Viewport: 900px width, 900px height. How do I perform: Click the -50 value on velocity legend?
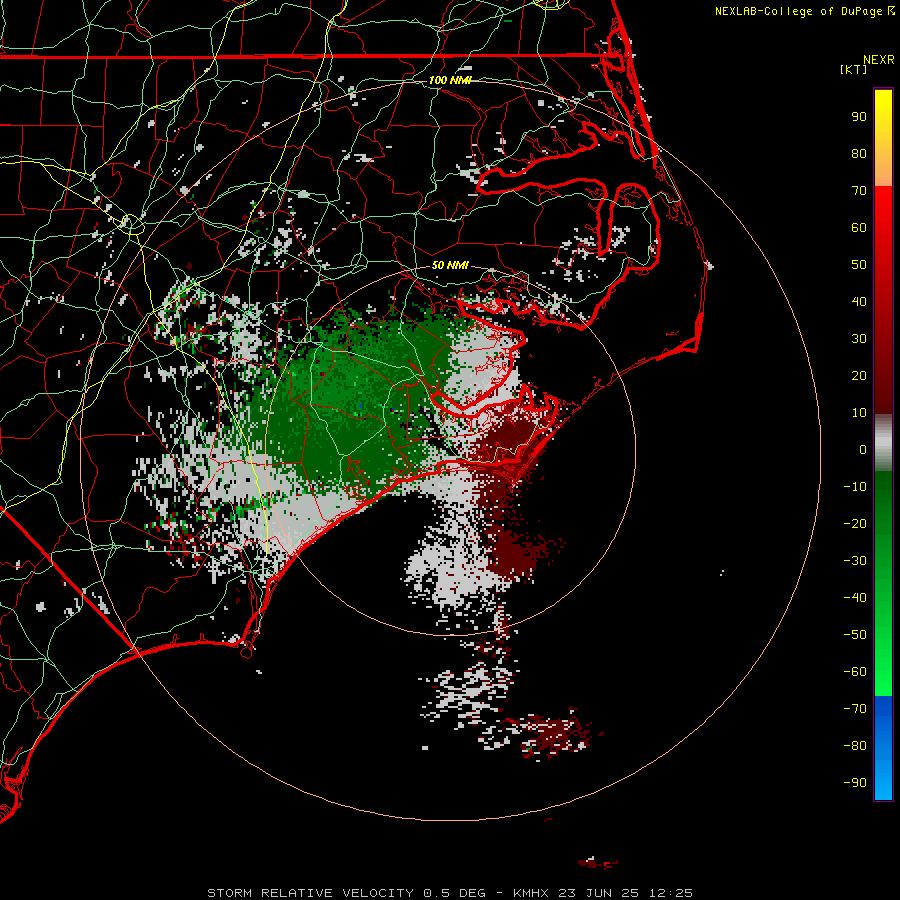click(855, 635)
